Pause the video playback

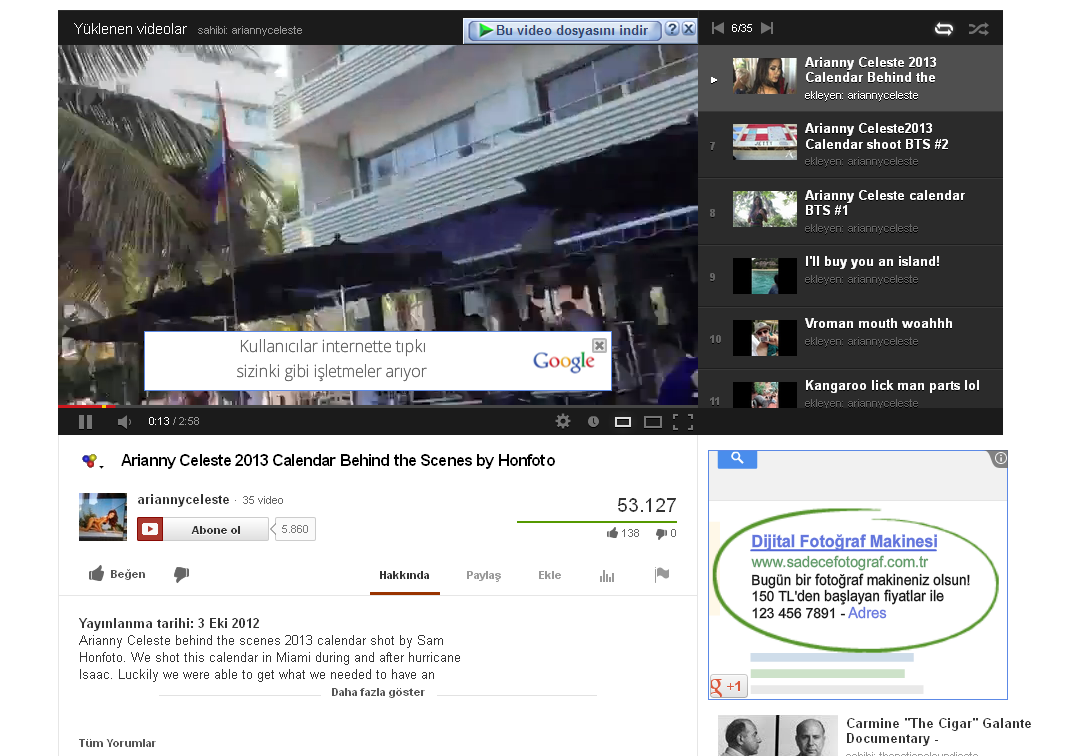pos(85,421)
